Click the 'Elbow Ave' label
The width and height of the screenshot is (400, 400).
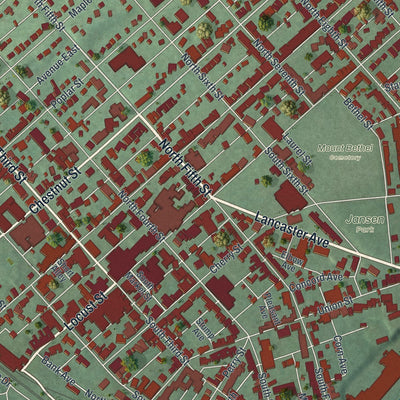click(x=291, y=262)
